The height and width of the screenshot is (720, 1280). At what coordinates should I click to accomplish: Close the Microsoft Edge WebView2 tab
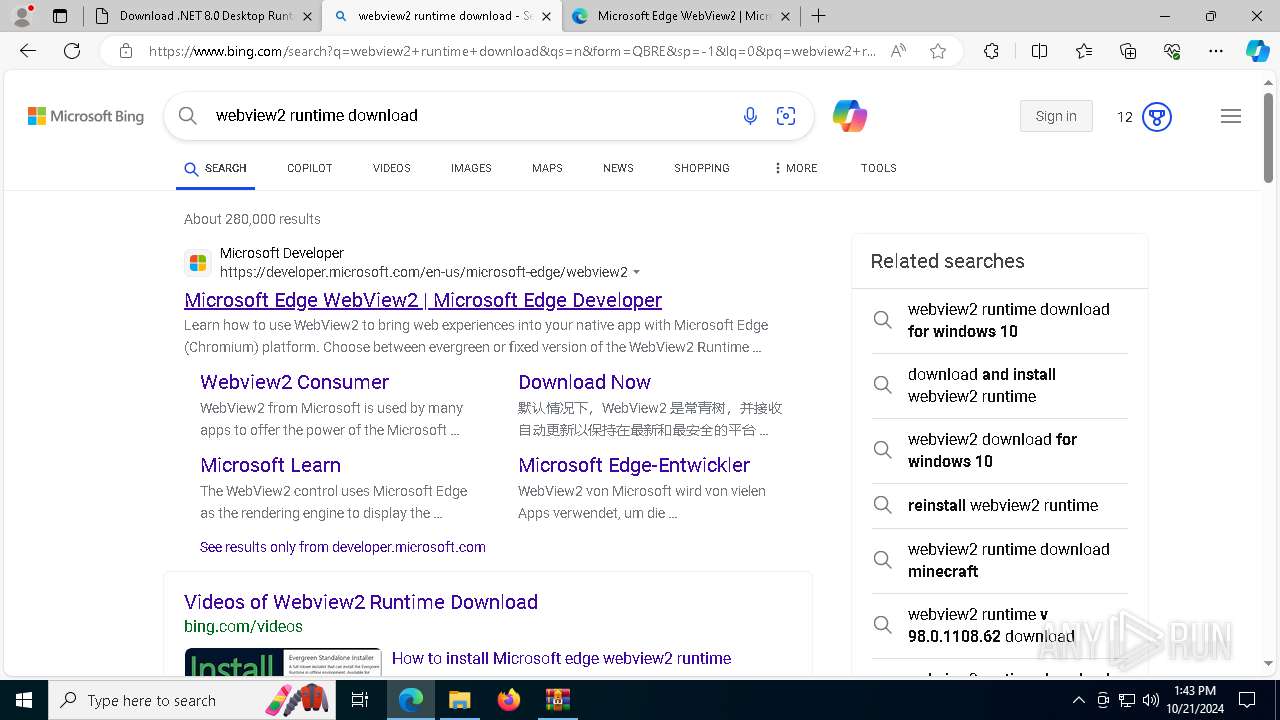(x=786, y=16)
